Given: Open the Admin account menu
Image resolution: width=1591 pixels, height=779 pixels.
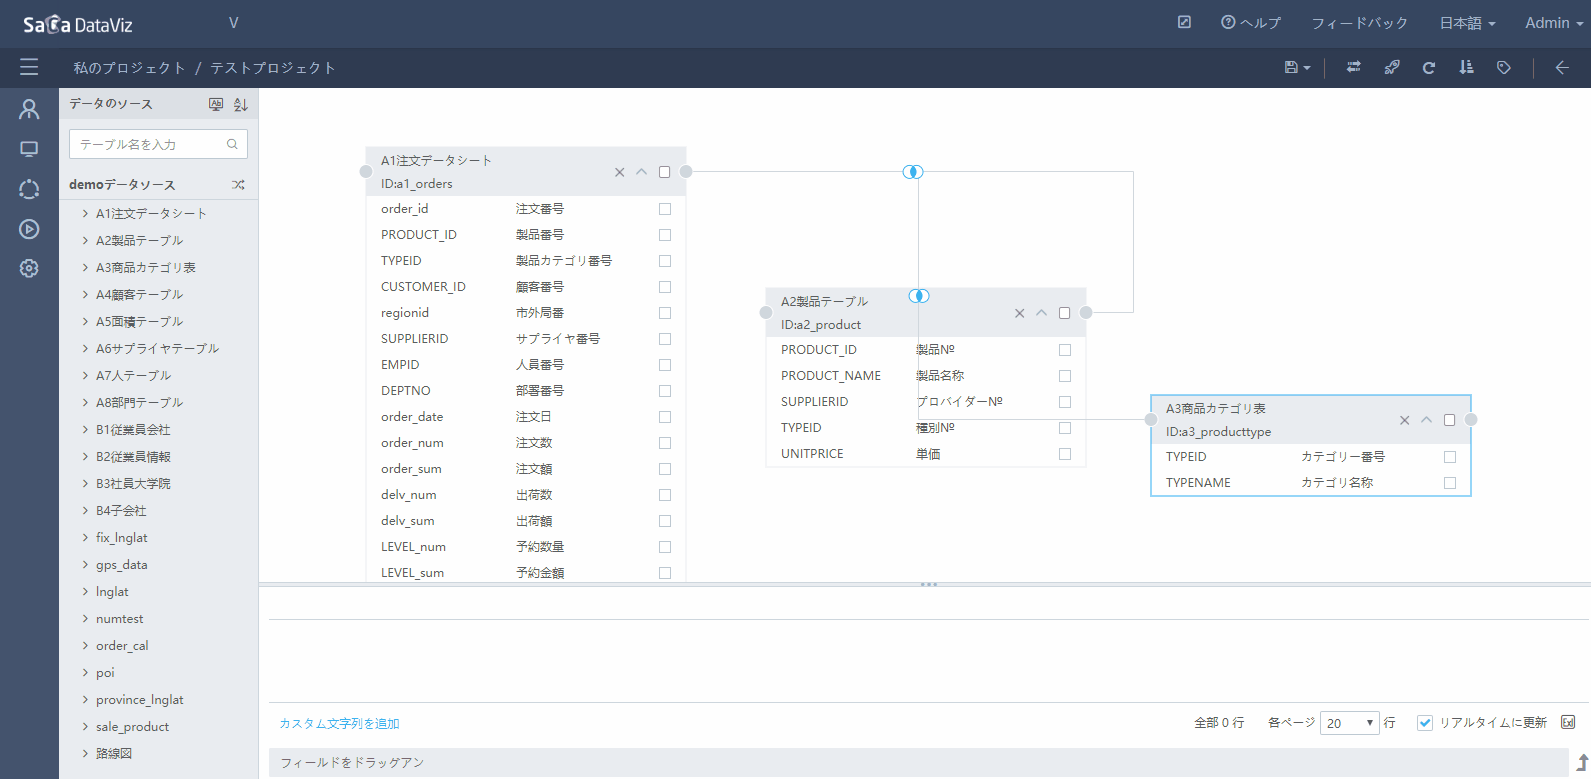Looking at the screenshot, I should click(1554, 23).
